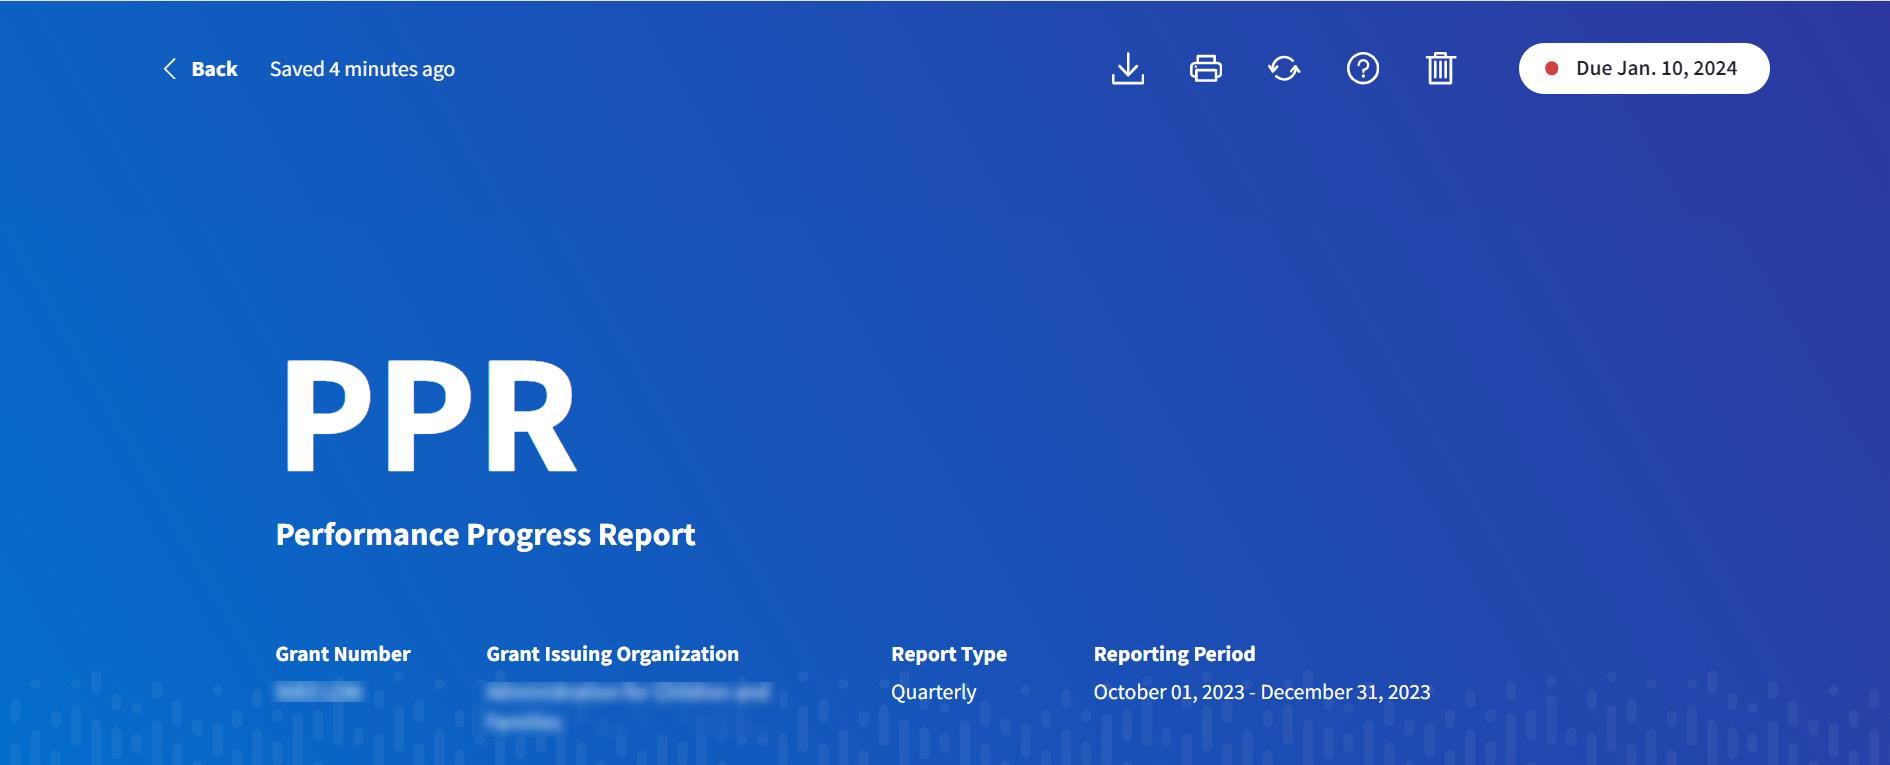
Task: Click the Grant Number label
Action: click(343, 654)
